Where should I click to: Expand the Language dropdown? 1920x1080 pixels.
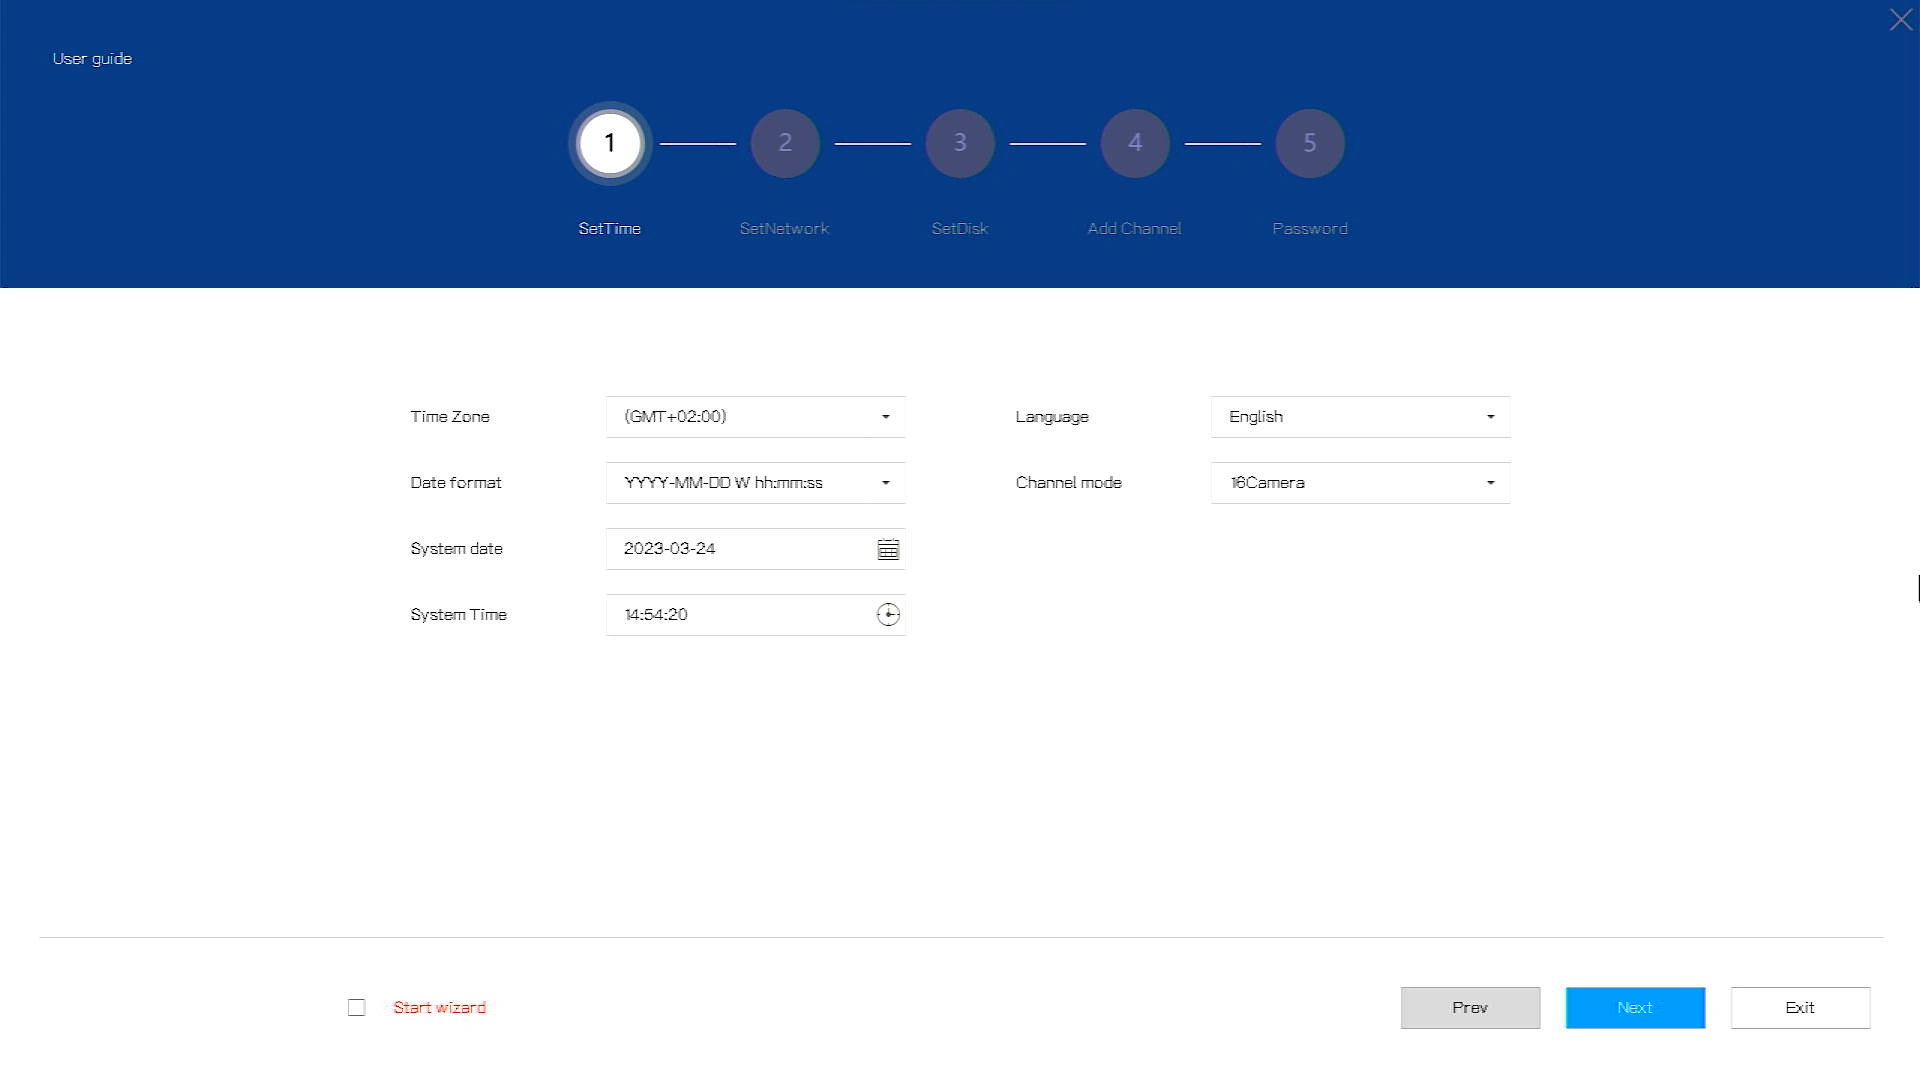click(x=1360, y=417)
